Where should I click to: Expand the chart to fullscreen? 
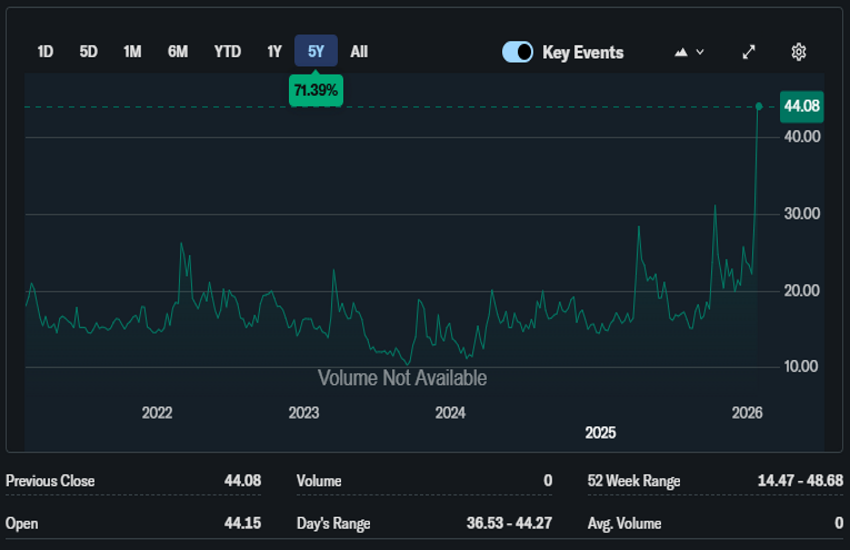[x=748, y=52]
